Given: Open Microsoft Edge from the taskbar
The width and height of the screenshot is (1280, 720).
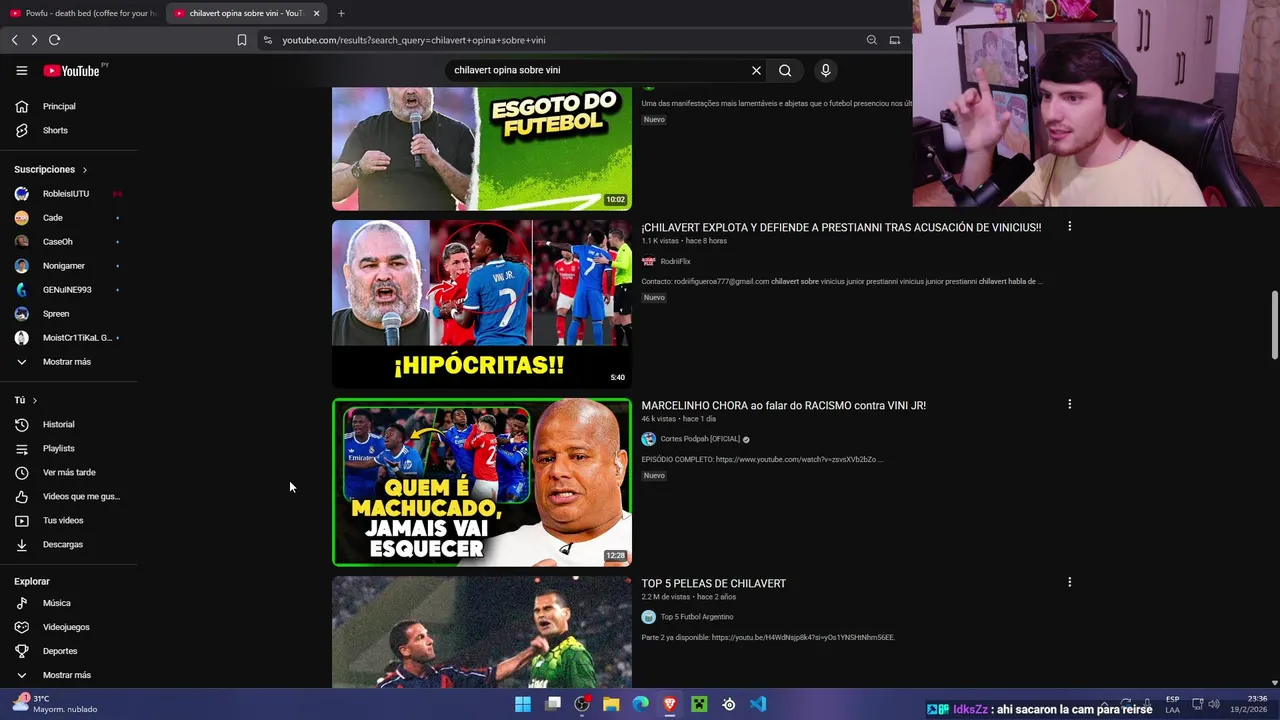Looking at the screenshot, I should (x=640, y=704).
